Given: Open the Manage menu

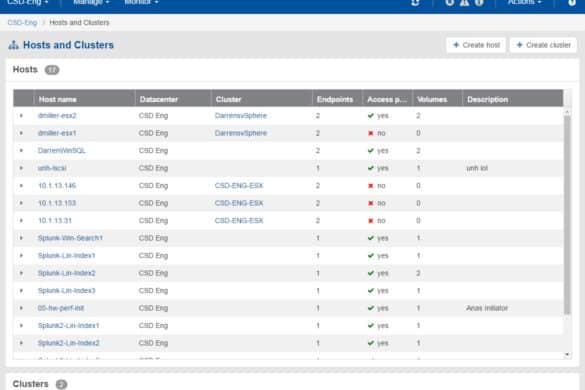Looking at the screenshot, I should (91, 2).
